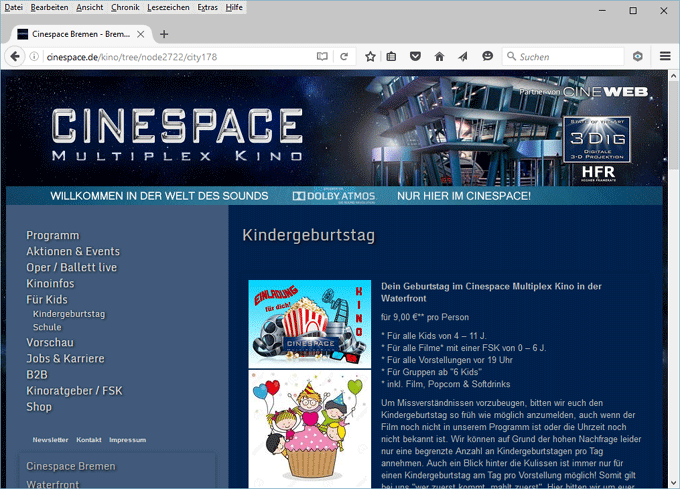
Task: Open Shop in sidebar
Action: click(x=39, y=407)
